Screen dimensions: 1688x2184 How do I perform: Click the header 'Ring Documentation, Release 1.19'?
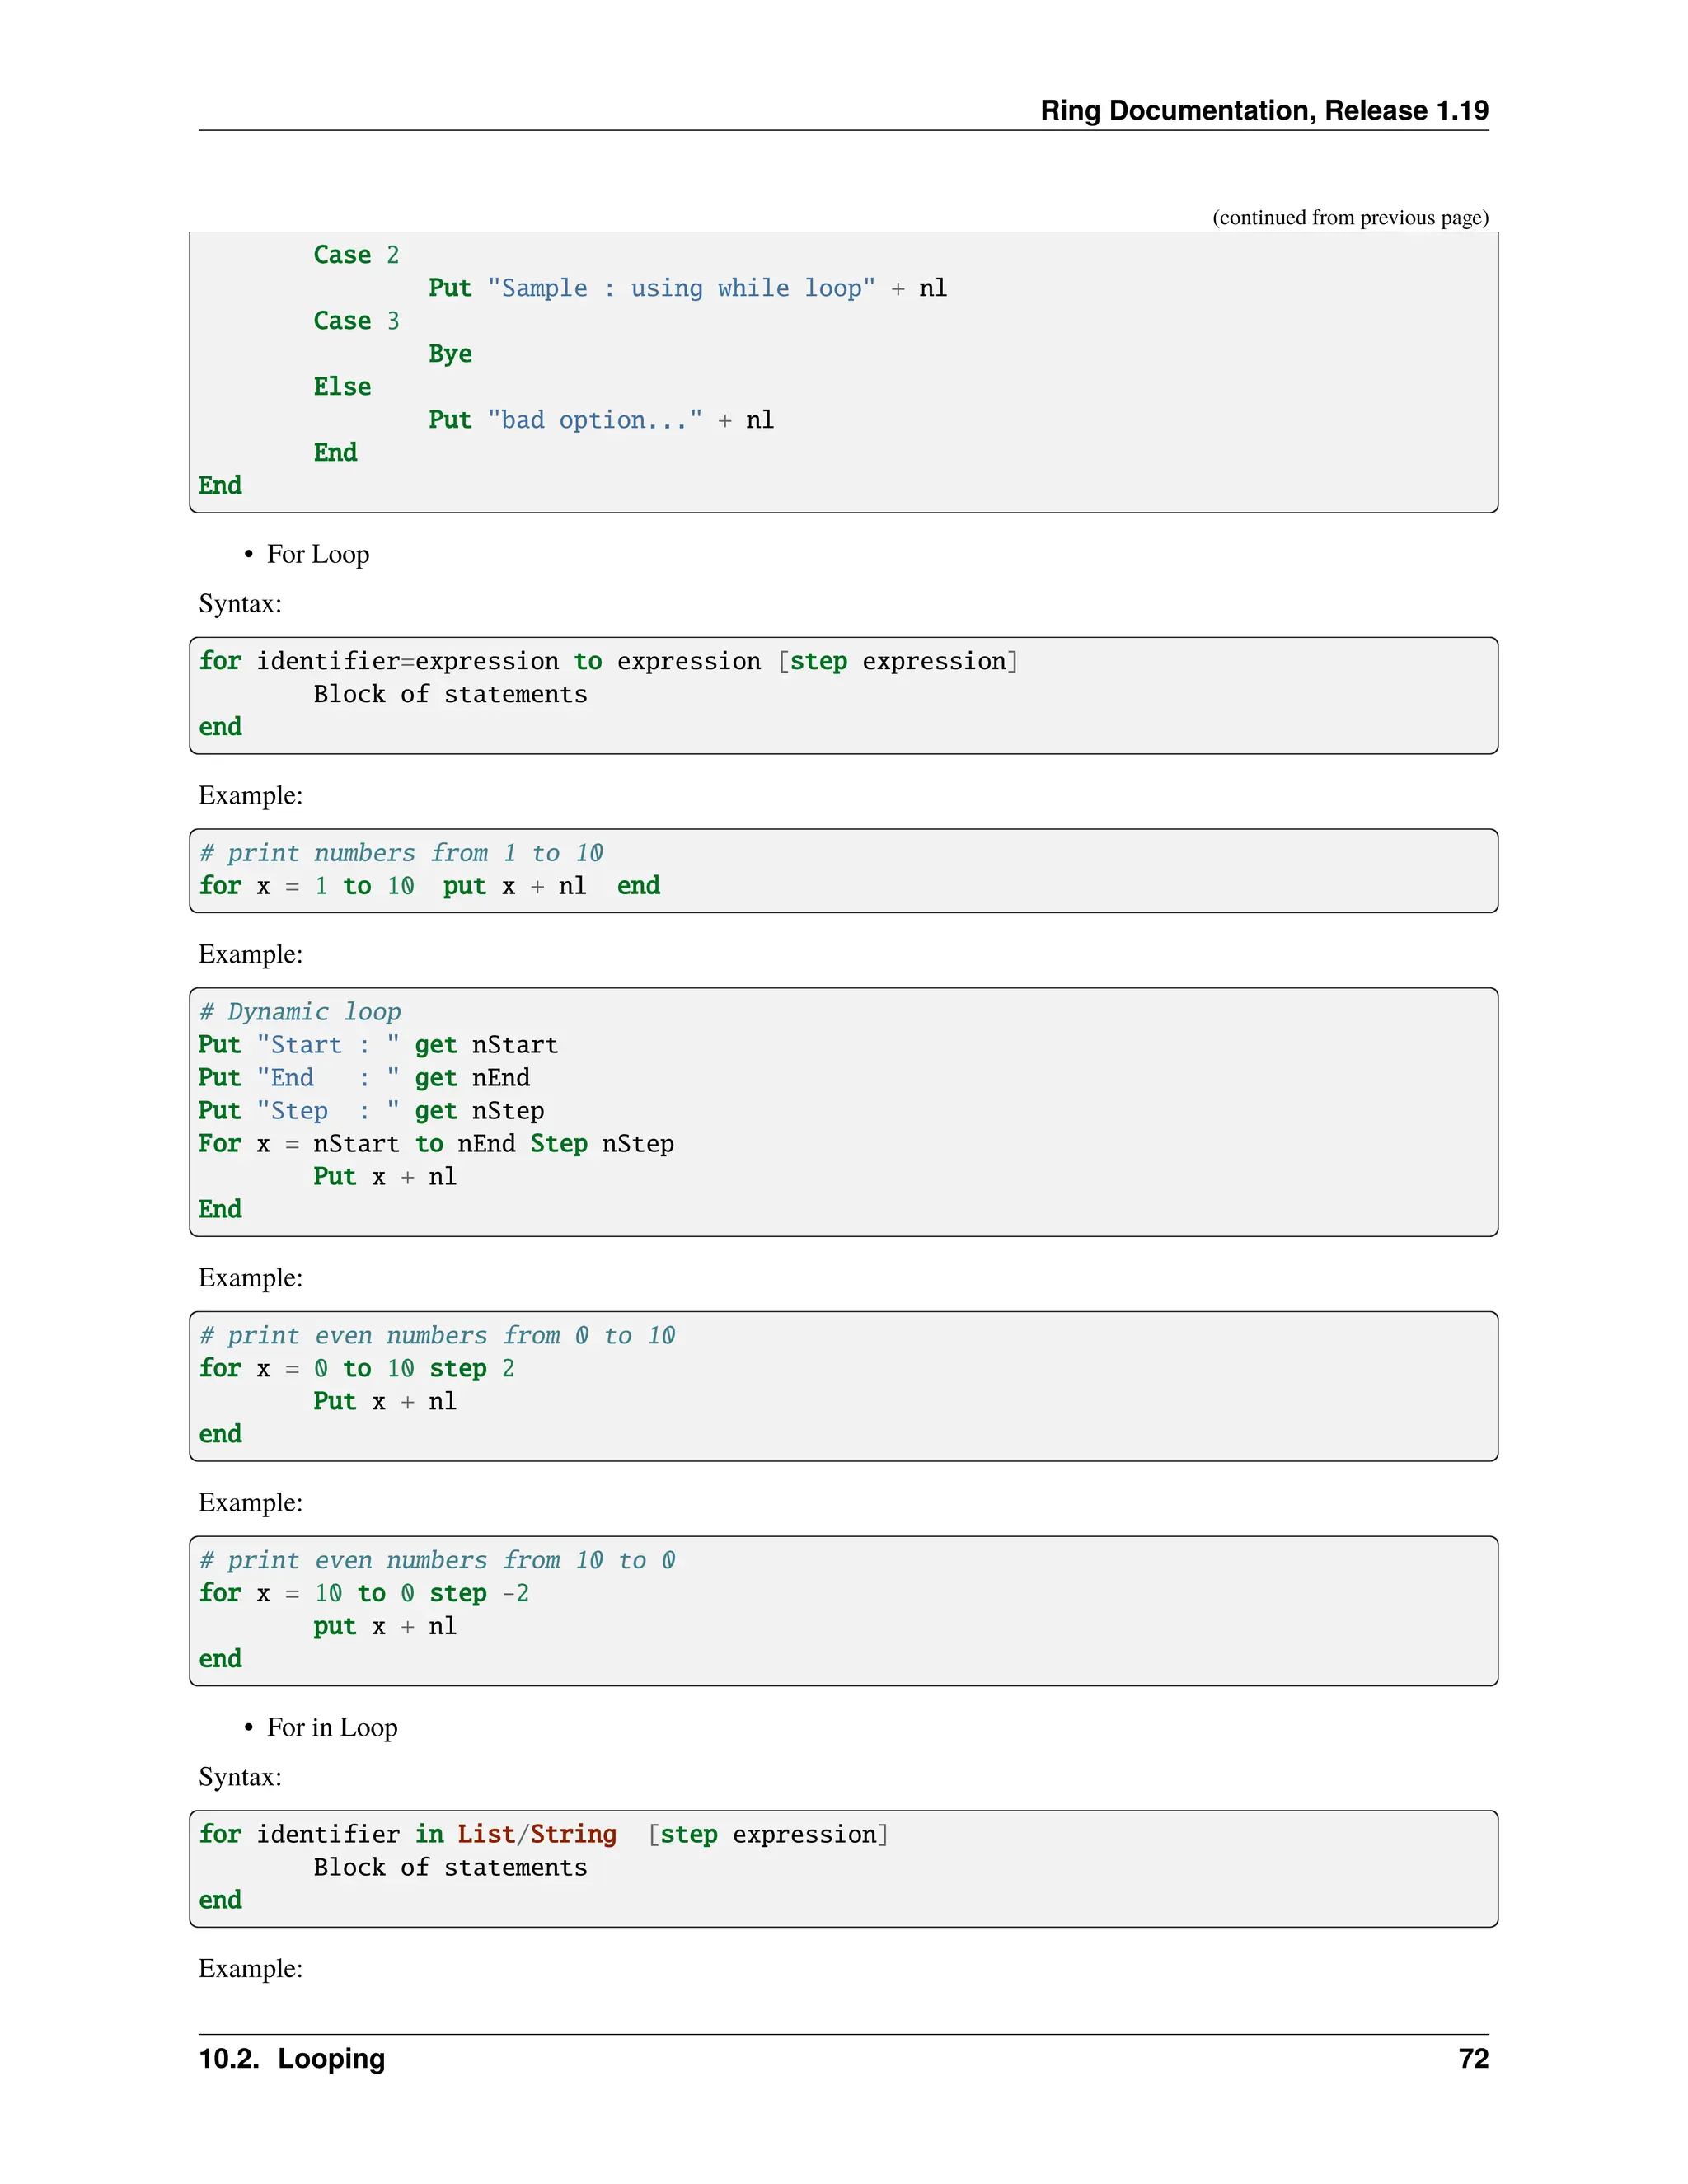pyautogui.click(x=1264, y=110)
